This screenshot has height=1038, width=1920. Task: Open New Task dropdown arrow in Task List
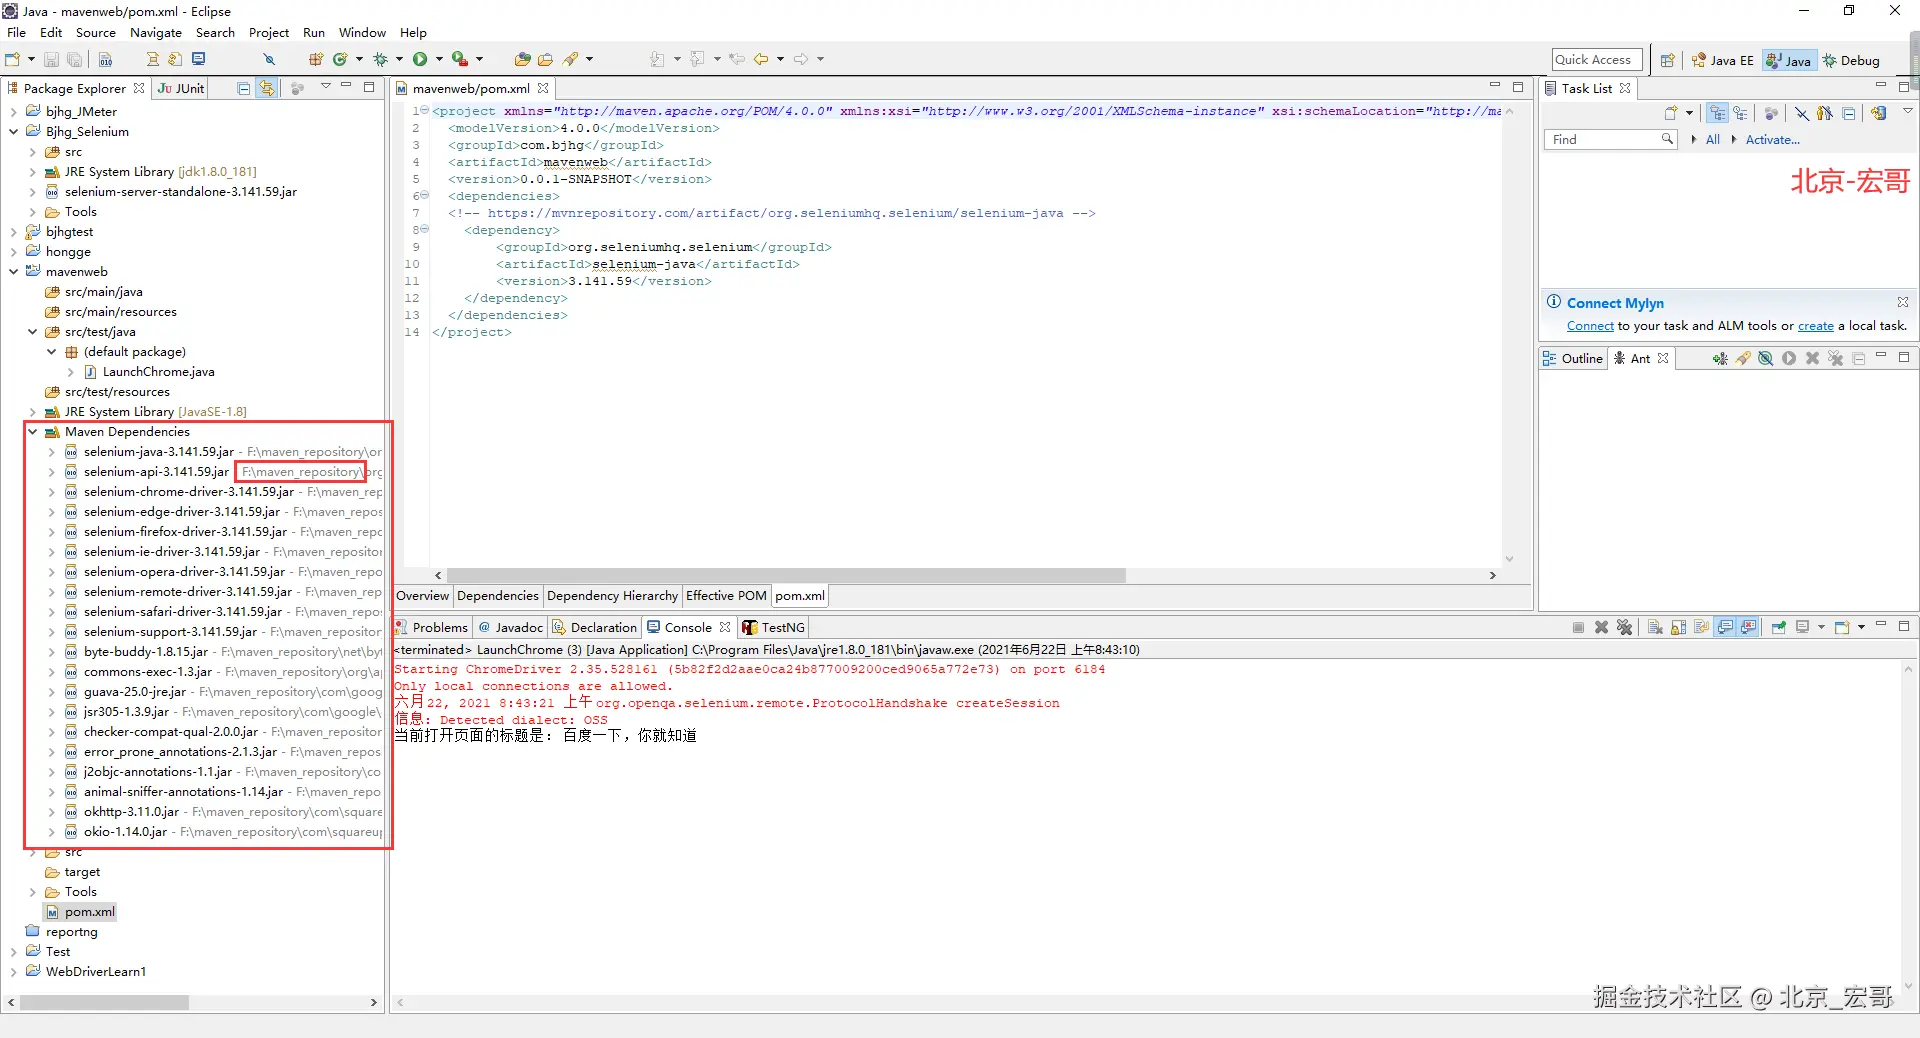pyautogui.click(x=1689, y=113)
